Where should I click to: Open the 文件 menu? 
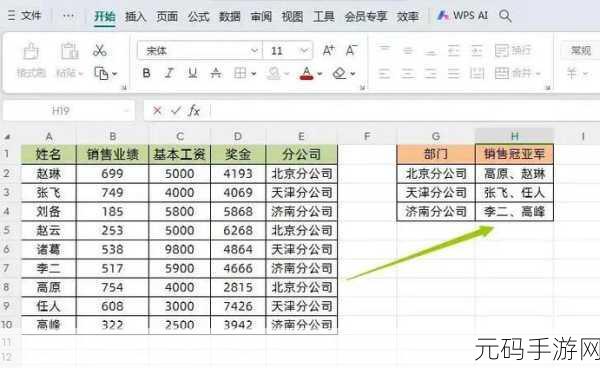25,16
